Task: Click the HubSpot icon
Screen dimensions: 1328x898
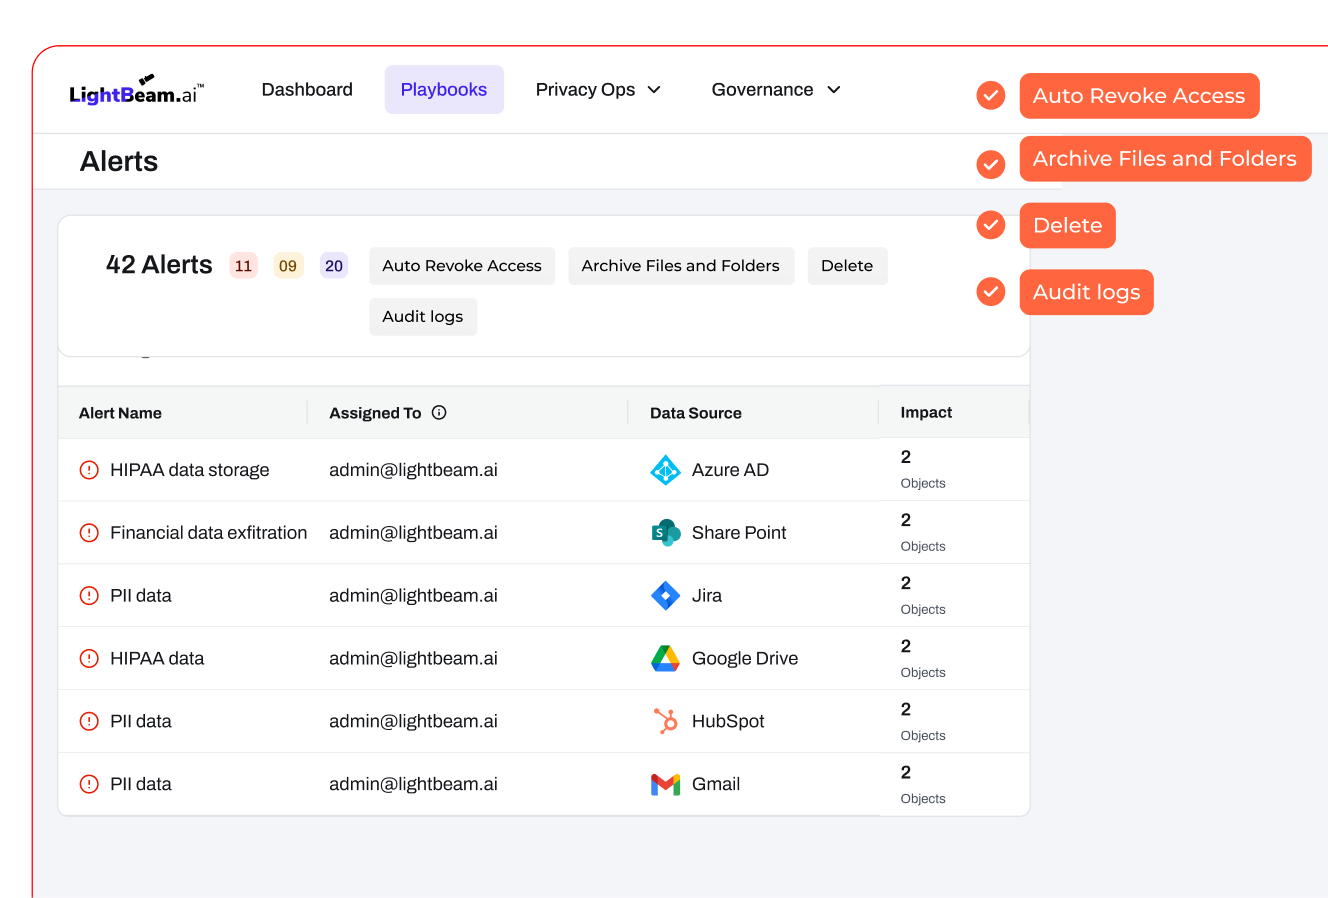Action: pos(665,721)
